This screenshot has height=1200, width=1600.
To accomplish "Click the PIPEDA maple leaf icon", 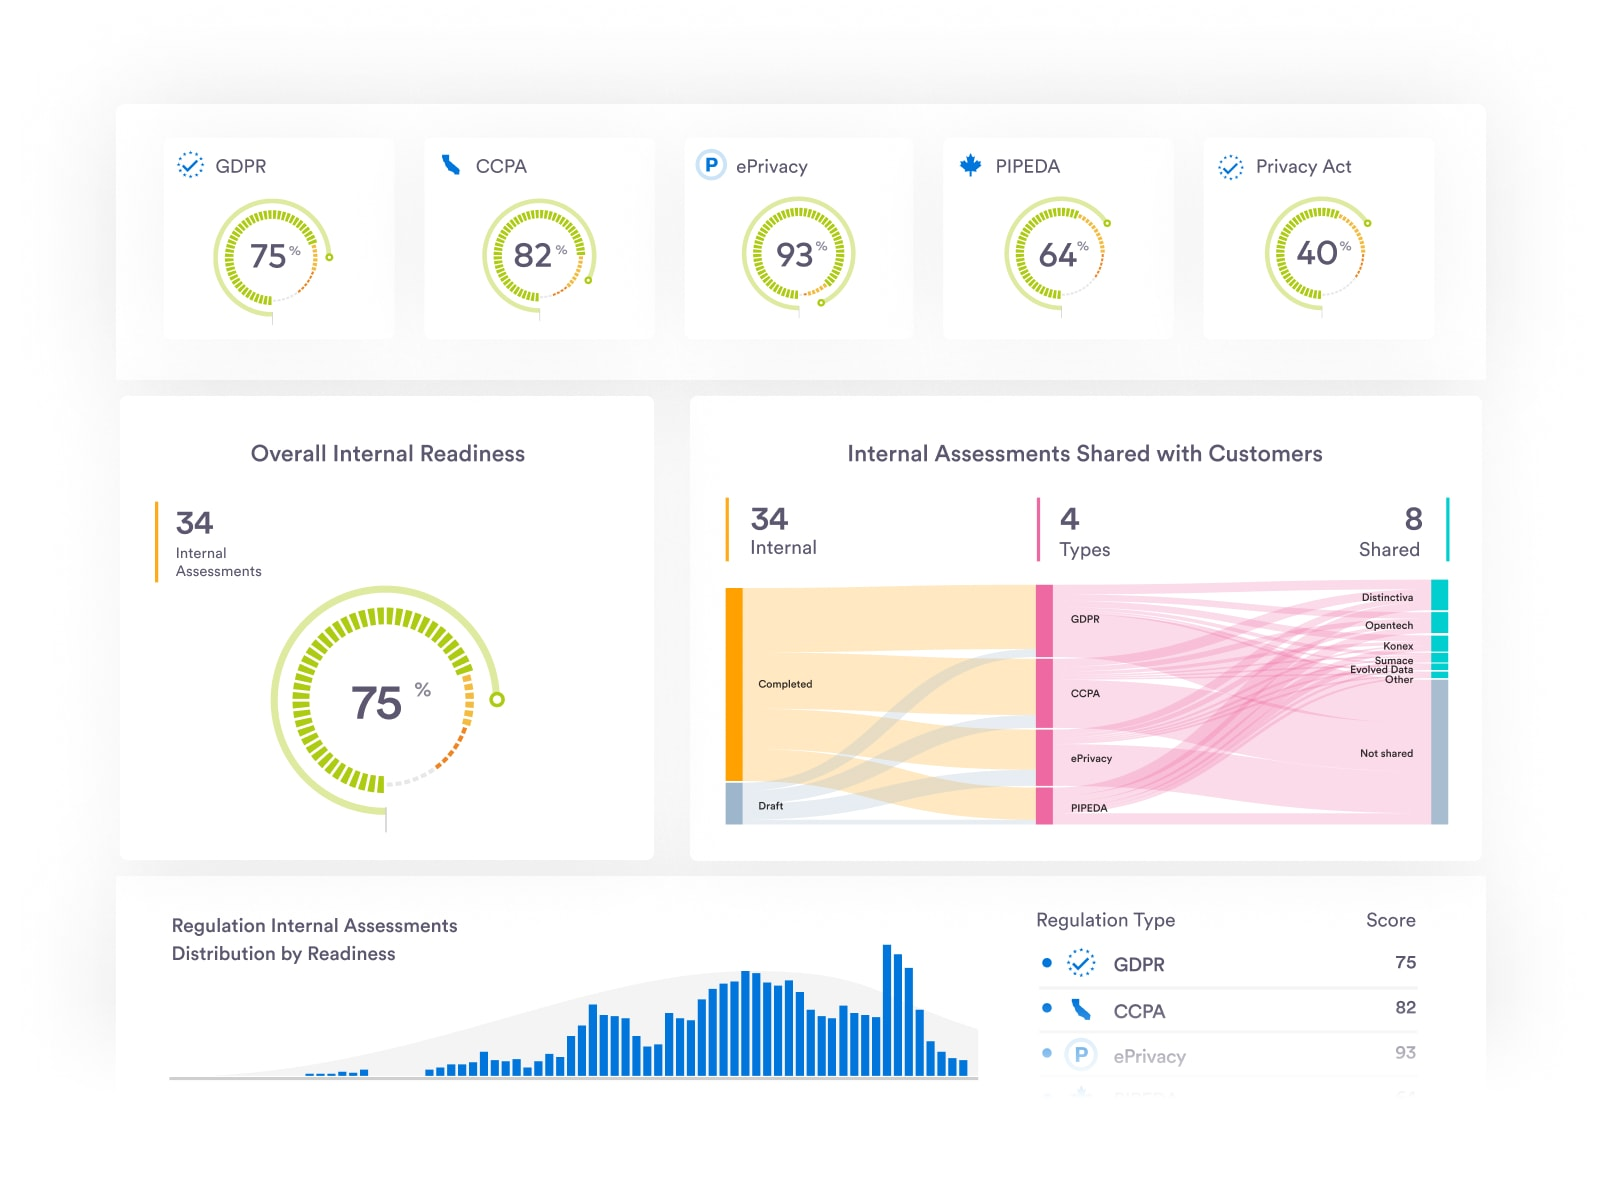I will [968, 164].
